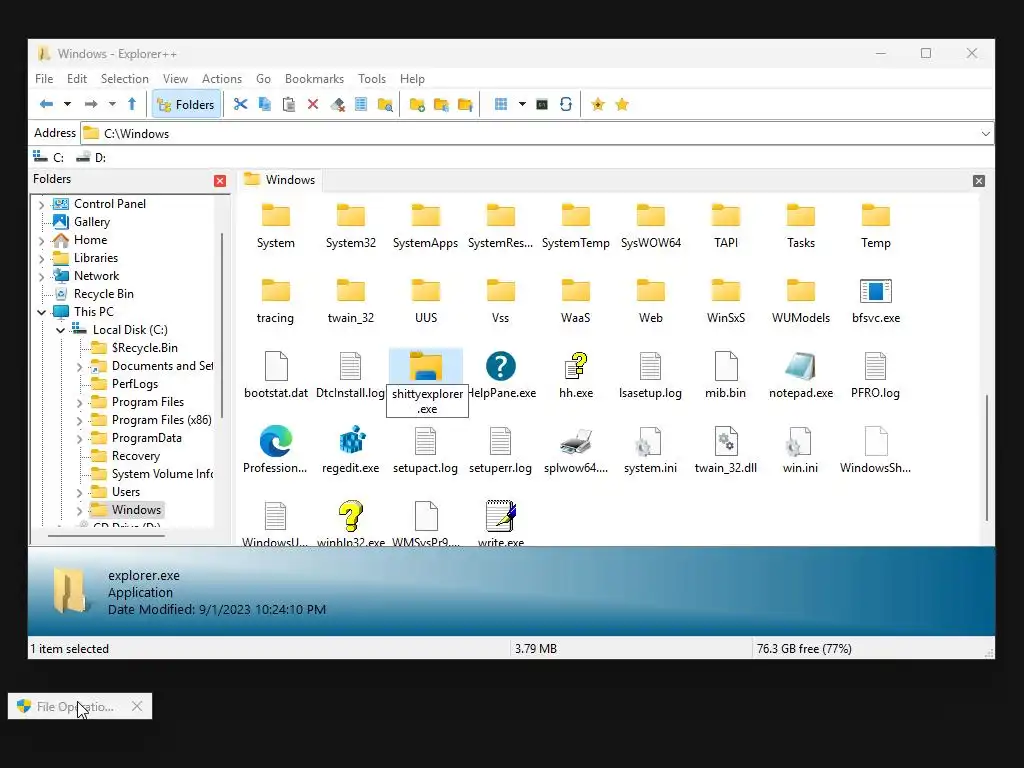
Task: Open Properties from the toolbar
Action: (x=360, y=104)
